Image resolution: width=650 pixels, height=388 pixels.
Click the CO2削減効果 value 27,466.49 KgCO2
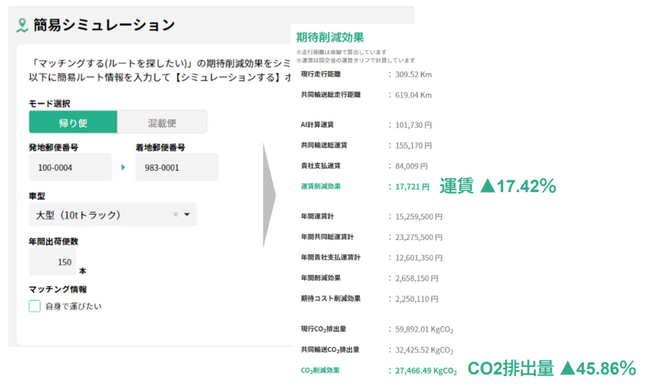[426, 371]
